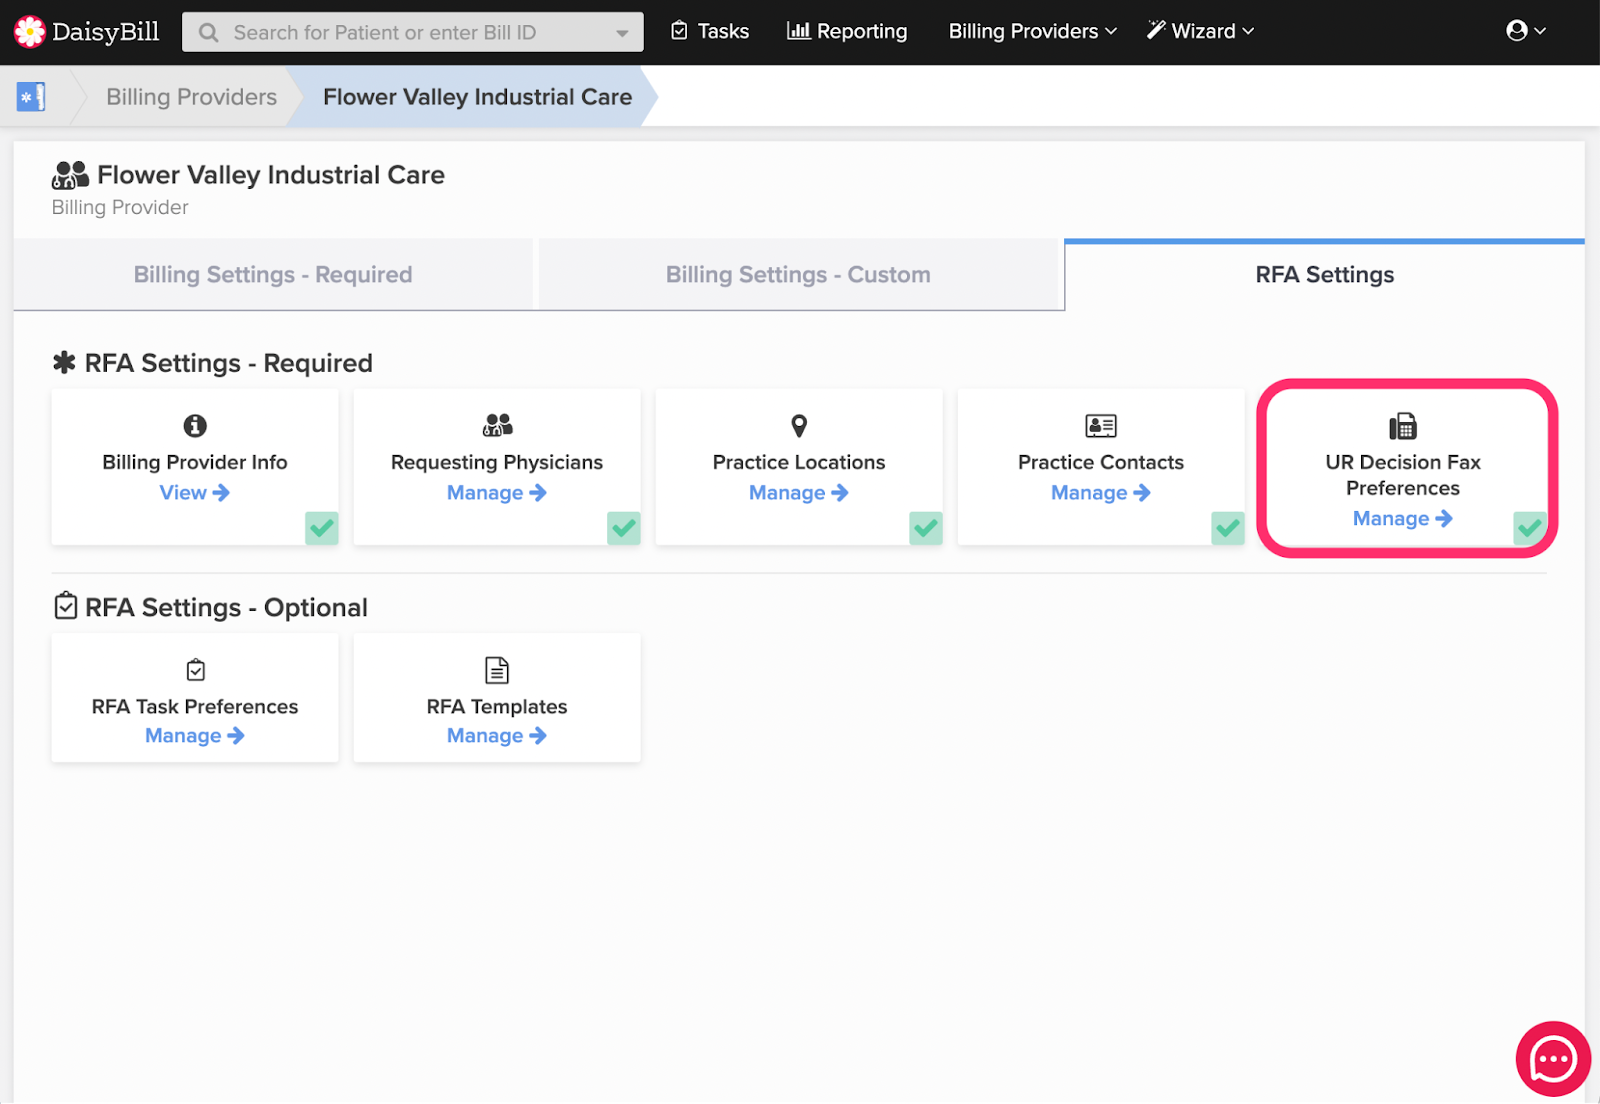Click the Billing Provider subtitle text

coord(120,207)
